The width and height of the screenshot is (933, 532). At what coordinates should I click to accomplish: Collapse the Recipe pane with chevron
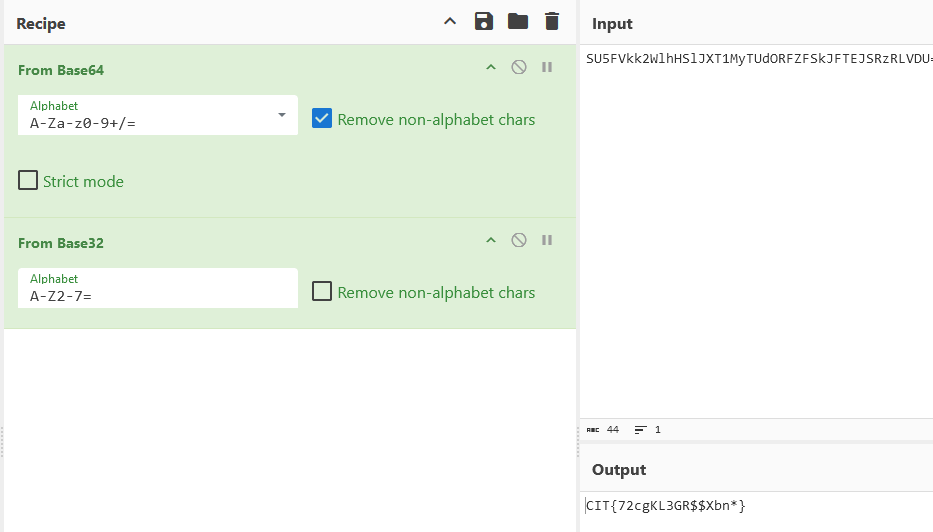tap(450, 22)
